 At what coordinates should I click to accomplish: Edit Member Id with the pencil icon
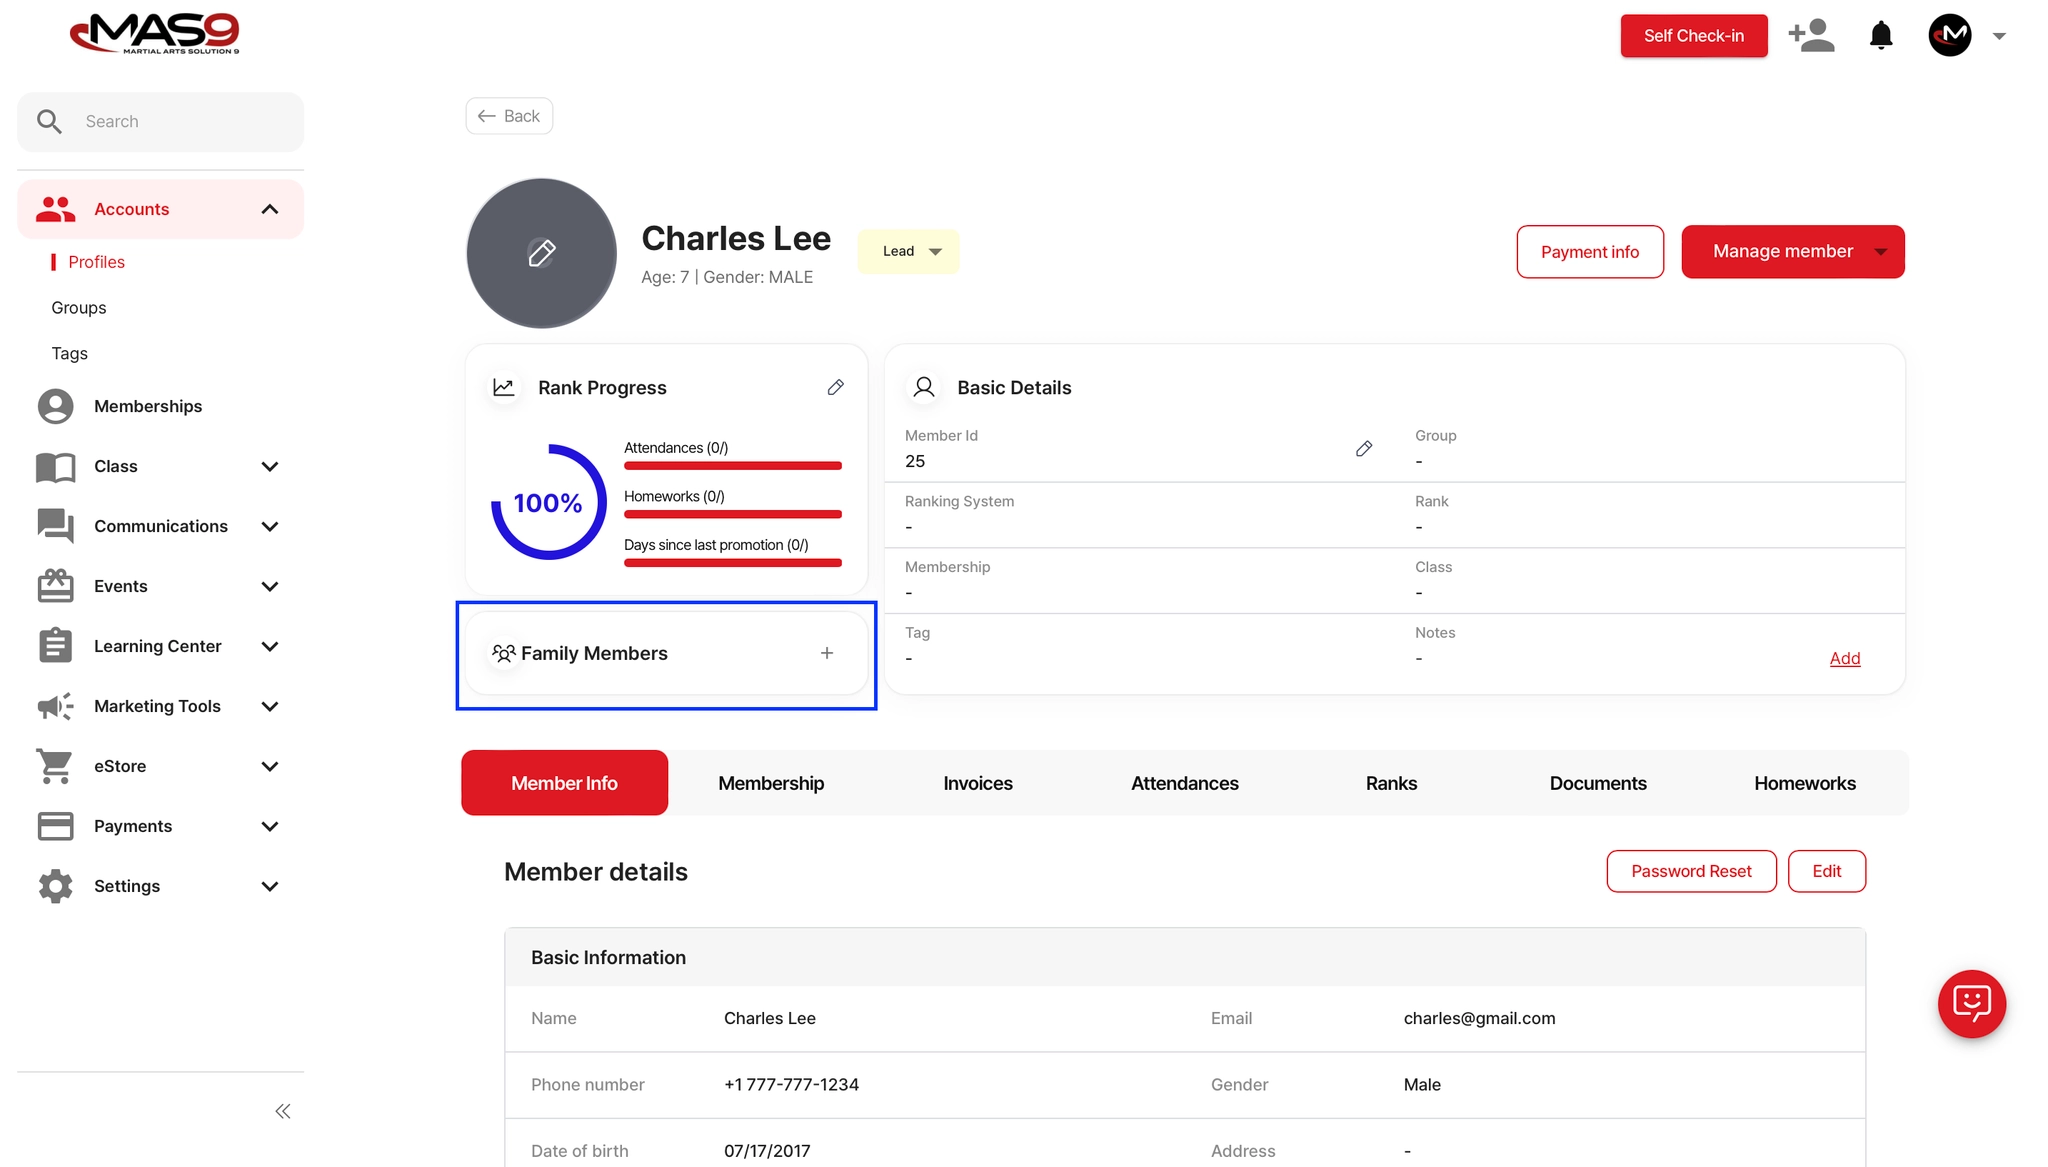point(1364,448)
